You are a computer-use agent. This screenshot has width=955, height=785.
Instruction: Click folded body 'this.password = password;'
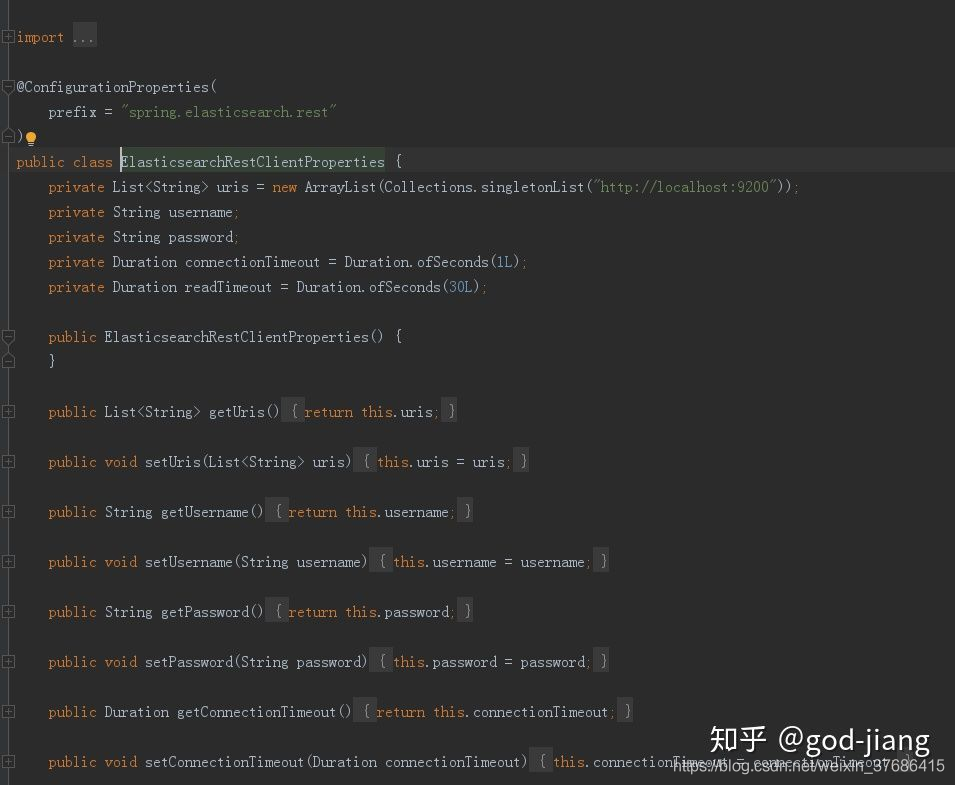pyautogui.click(x=490, y=662)
